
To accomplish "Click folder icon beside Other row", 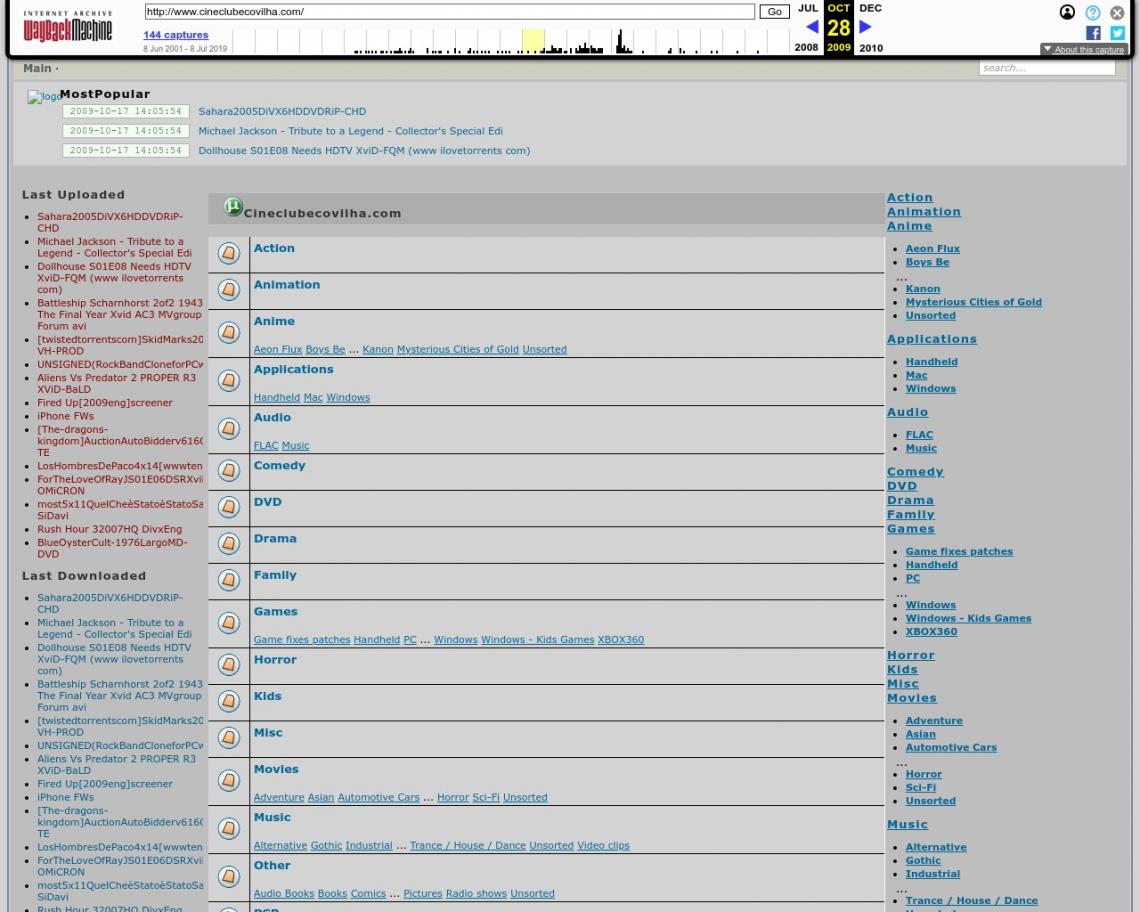I will tap(229, 876).
